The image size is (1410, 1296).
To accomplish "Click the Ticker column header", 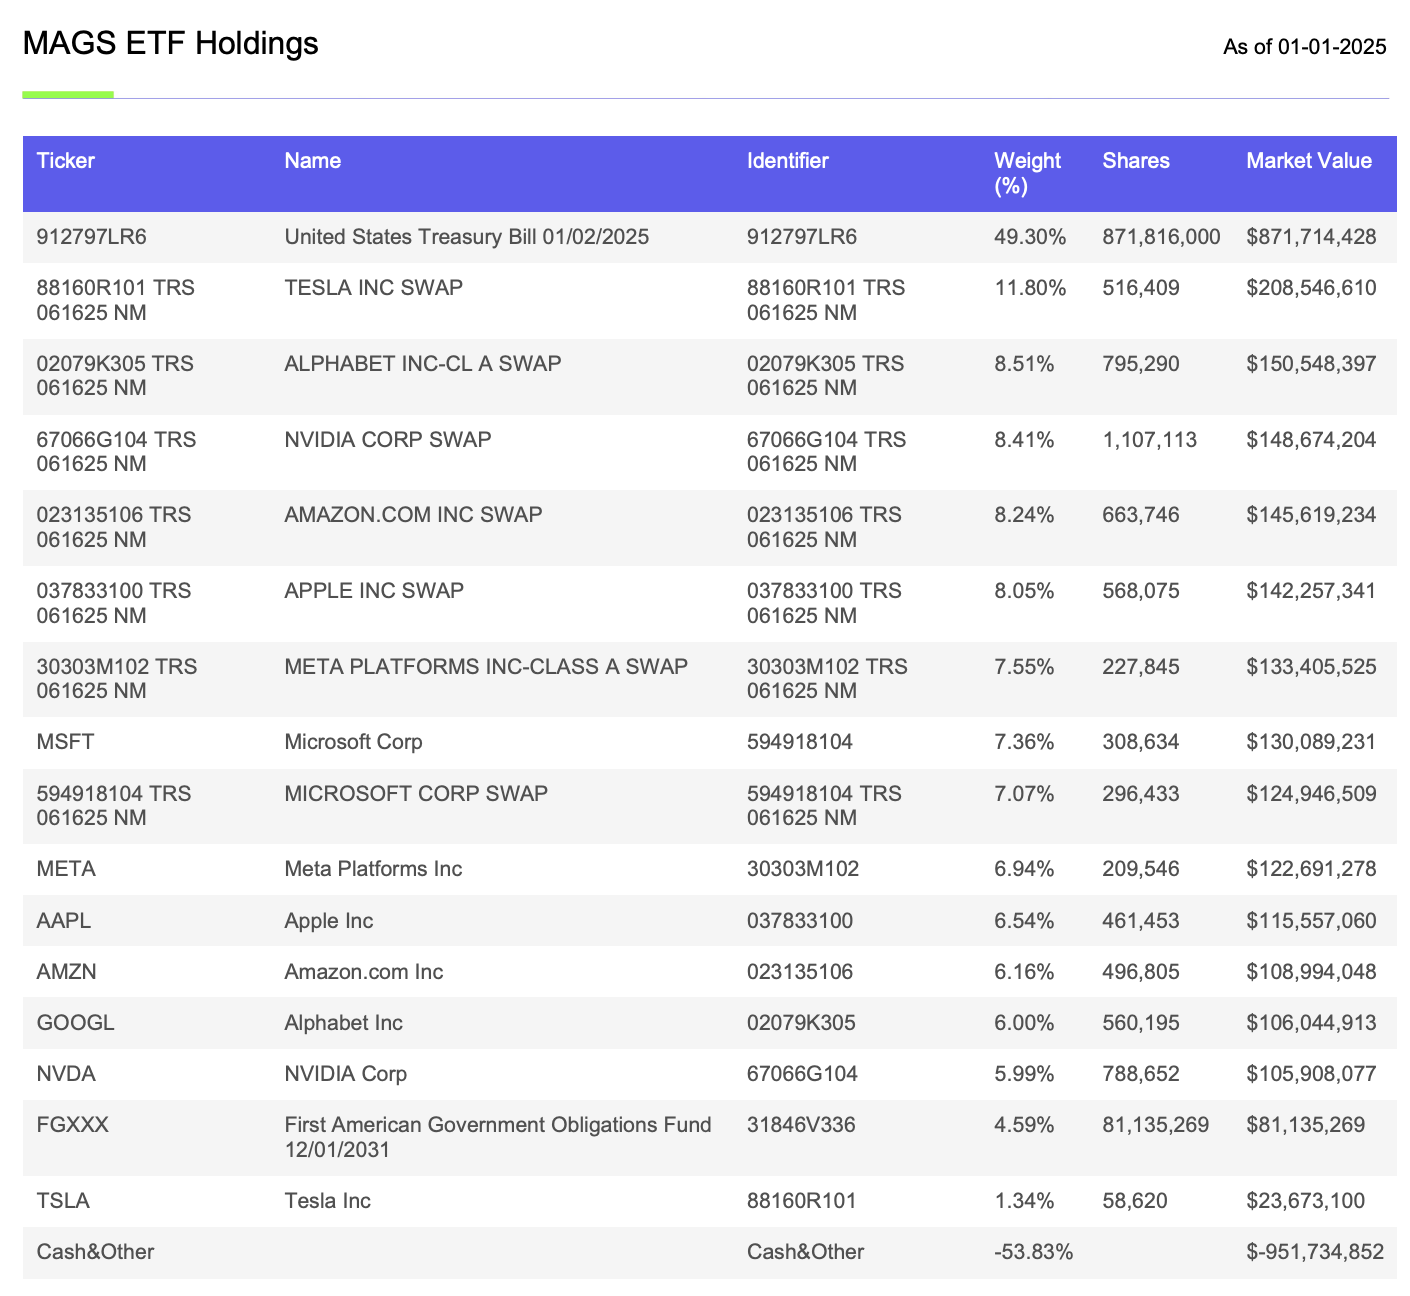I will point(66,161).
